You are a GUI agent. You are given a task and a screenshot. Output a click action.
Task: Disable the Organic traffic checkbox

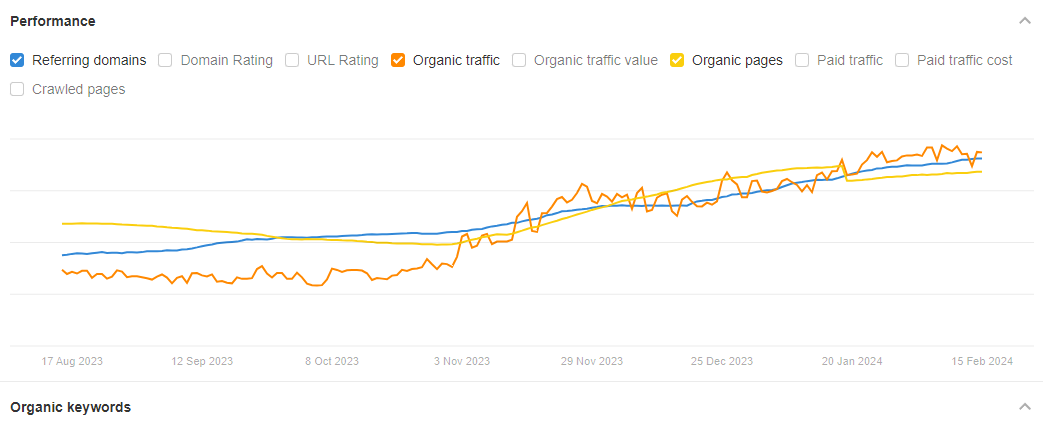[x=398, y=60]
